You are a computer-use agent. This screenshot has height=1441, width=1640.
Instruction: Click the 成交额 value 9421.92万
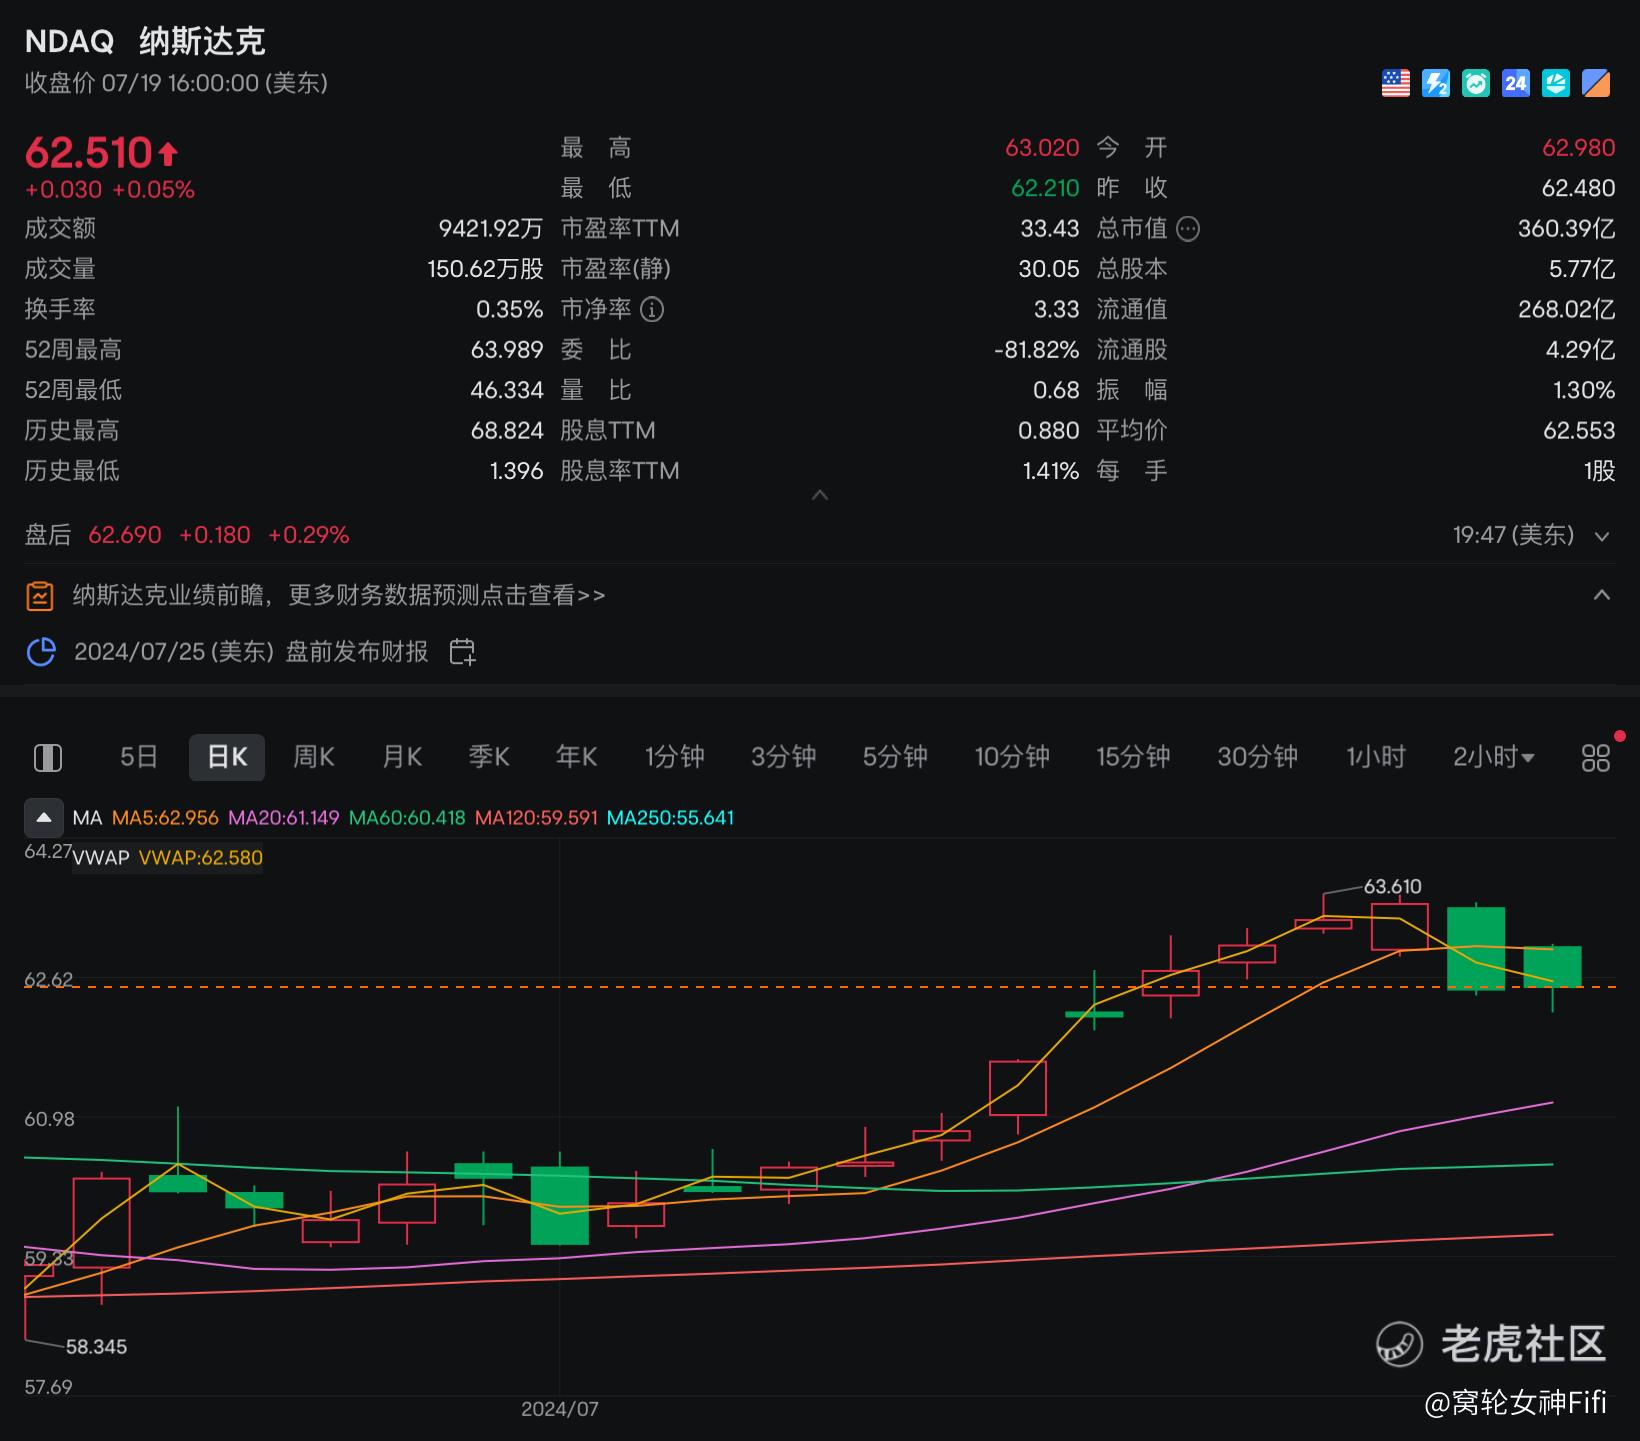coord(490,229)
